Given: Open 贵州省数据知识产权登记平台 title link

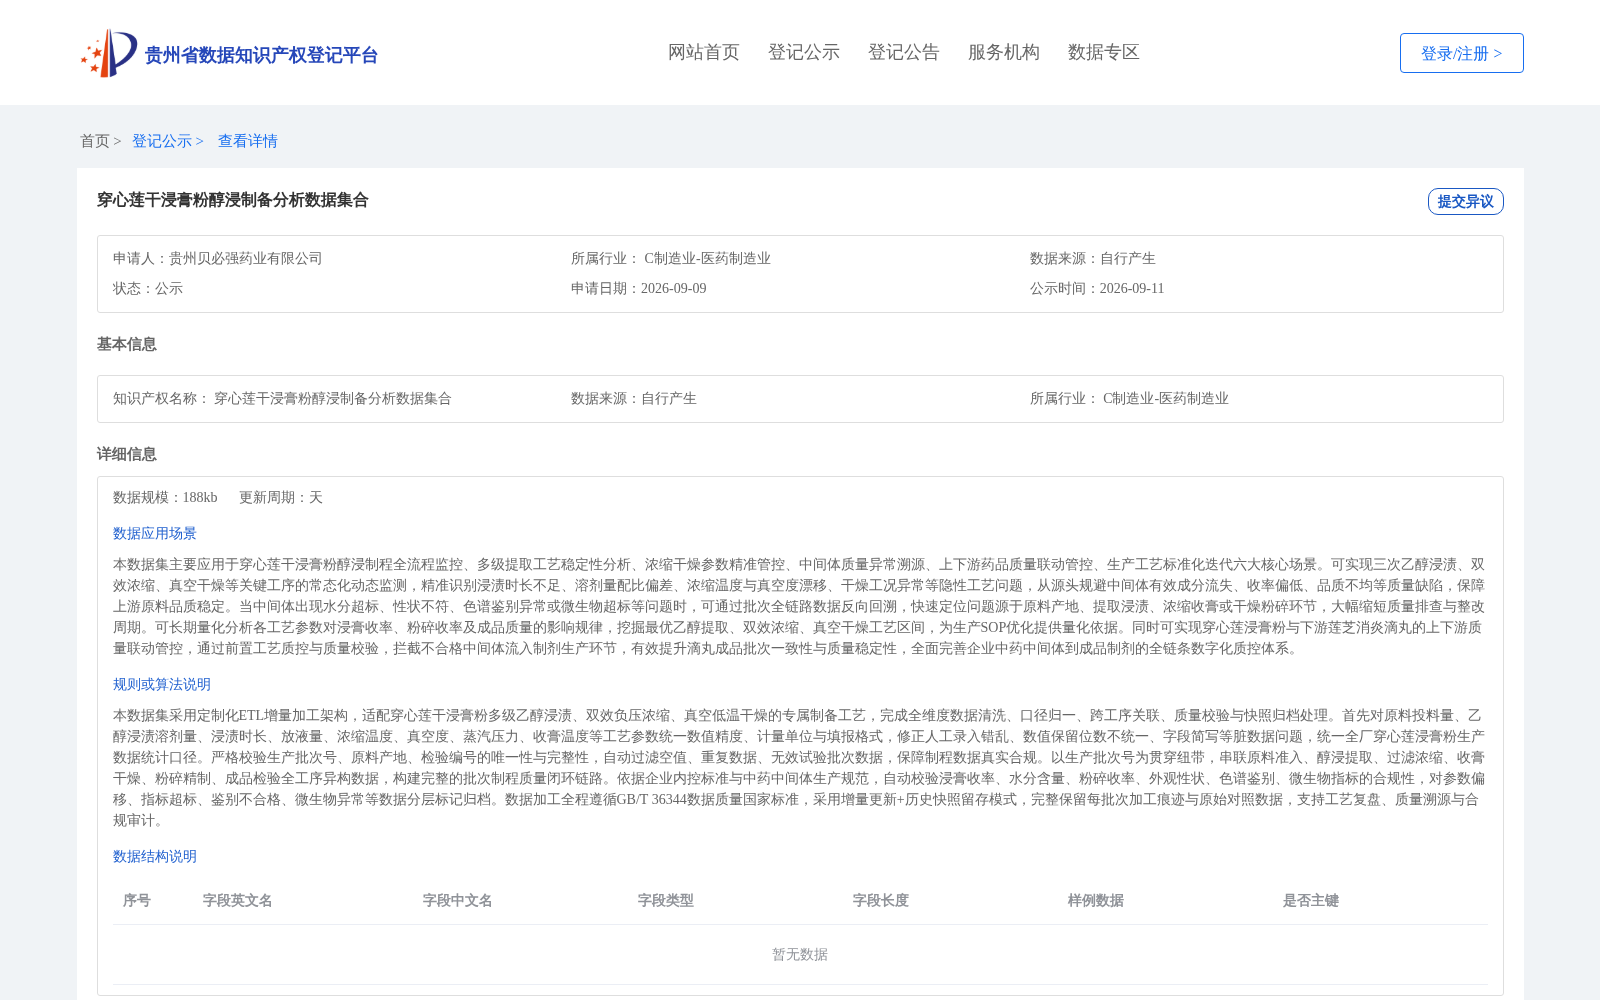Looking at the screenshot, I should (261, 55).
